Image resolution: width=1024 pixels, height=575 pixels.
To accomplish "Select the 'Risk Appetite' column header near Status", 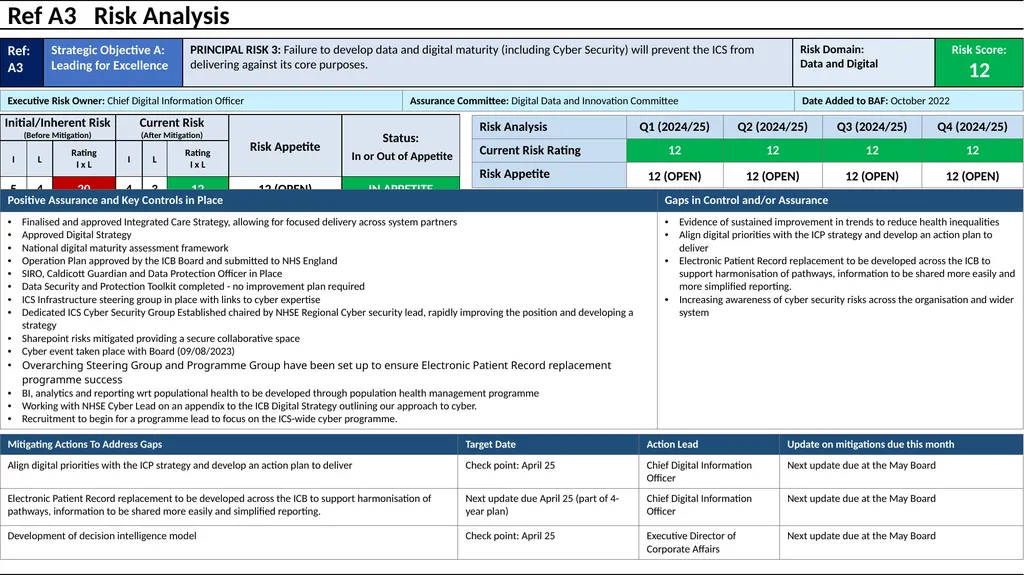I will click(285, 146).
